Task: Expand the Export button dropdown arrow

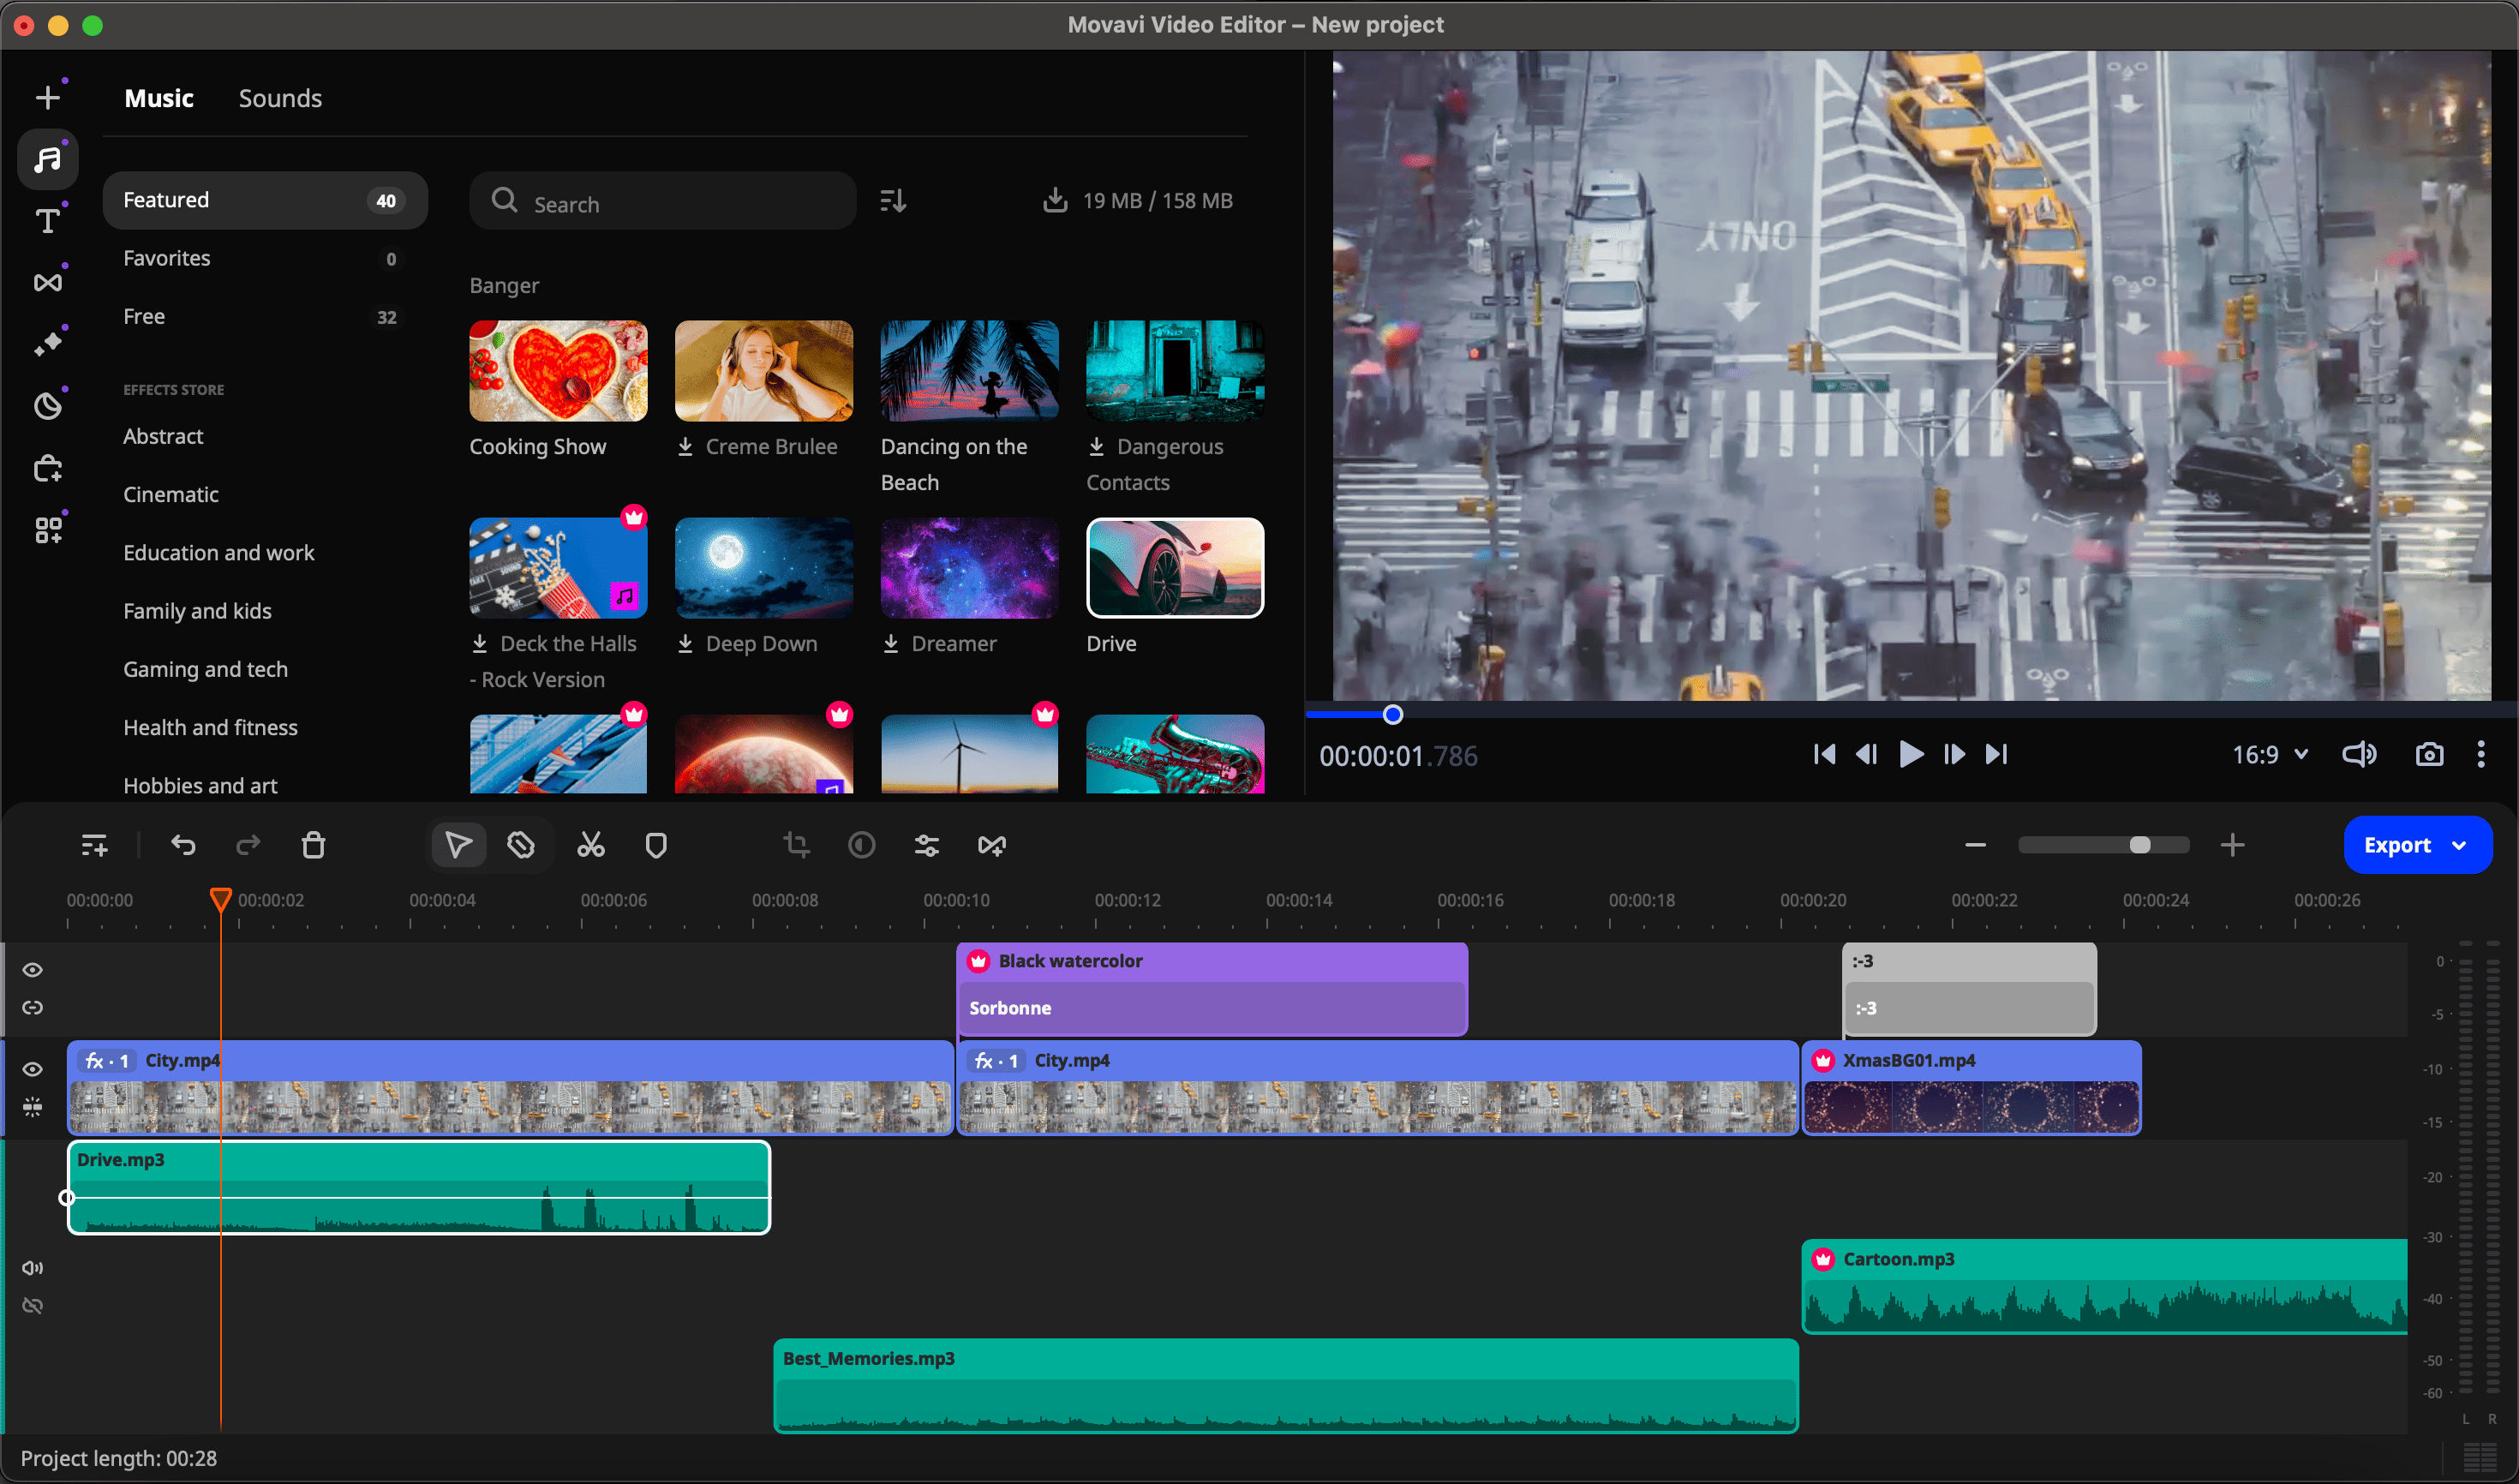Action: [2459, 846]
